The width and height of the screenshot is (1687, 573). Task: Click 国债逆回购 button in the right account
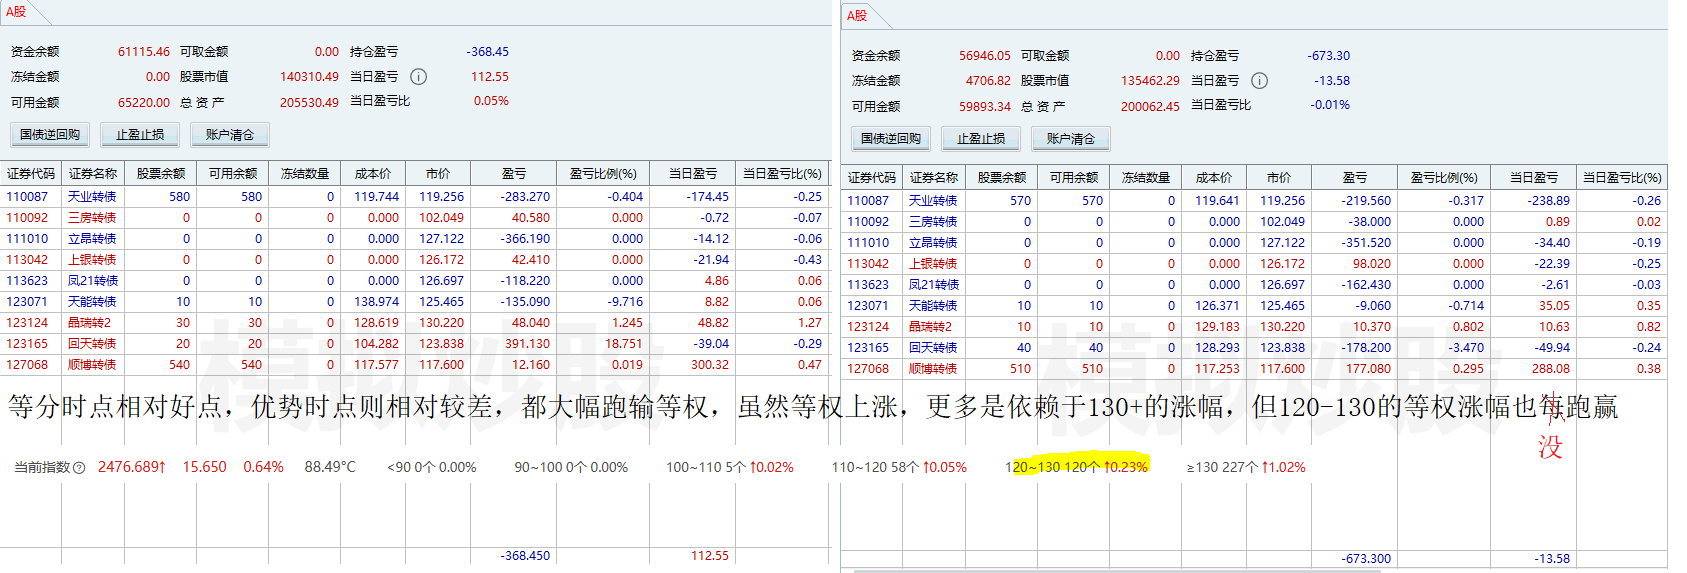891,139
